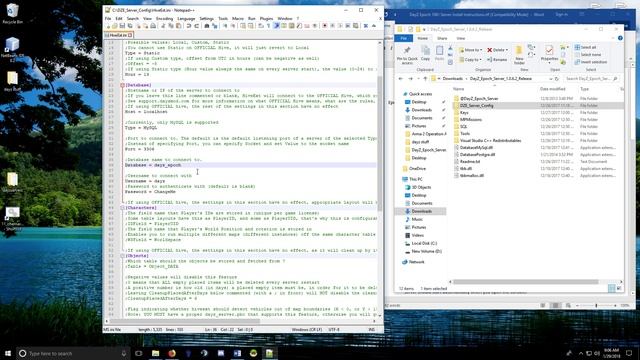Open the Recycle Bin desktop icon
Screen dimensions: 640x360
tap(12, 13)
